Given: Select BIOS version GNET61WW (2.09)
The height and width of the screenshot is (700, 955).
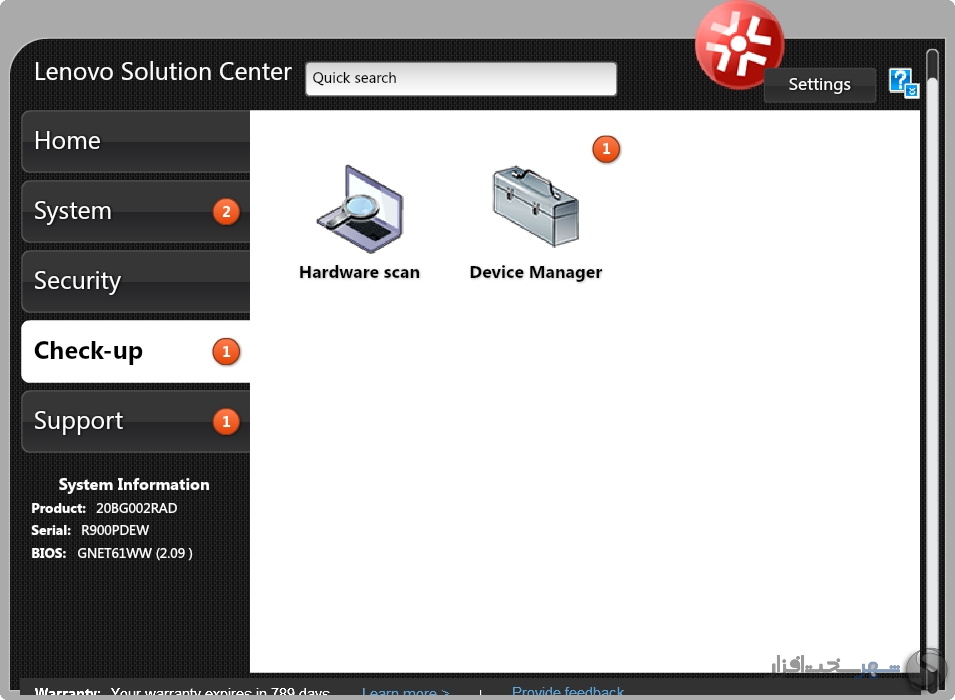Looking at the screenshot, I should 135,553.
